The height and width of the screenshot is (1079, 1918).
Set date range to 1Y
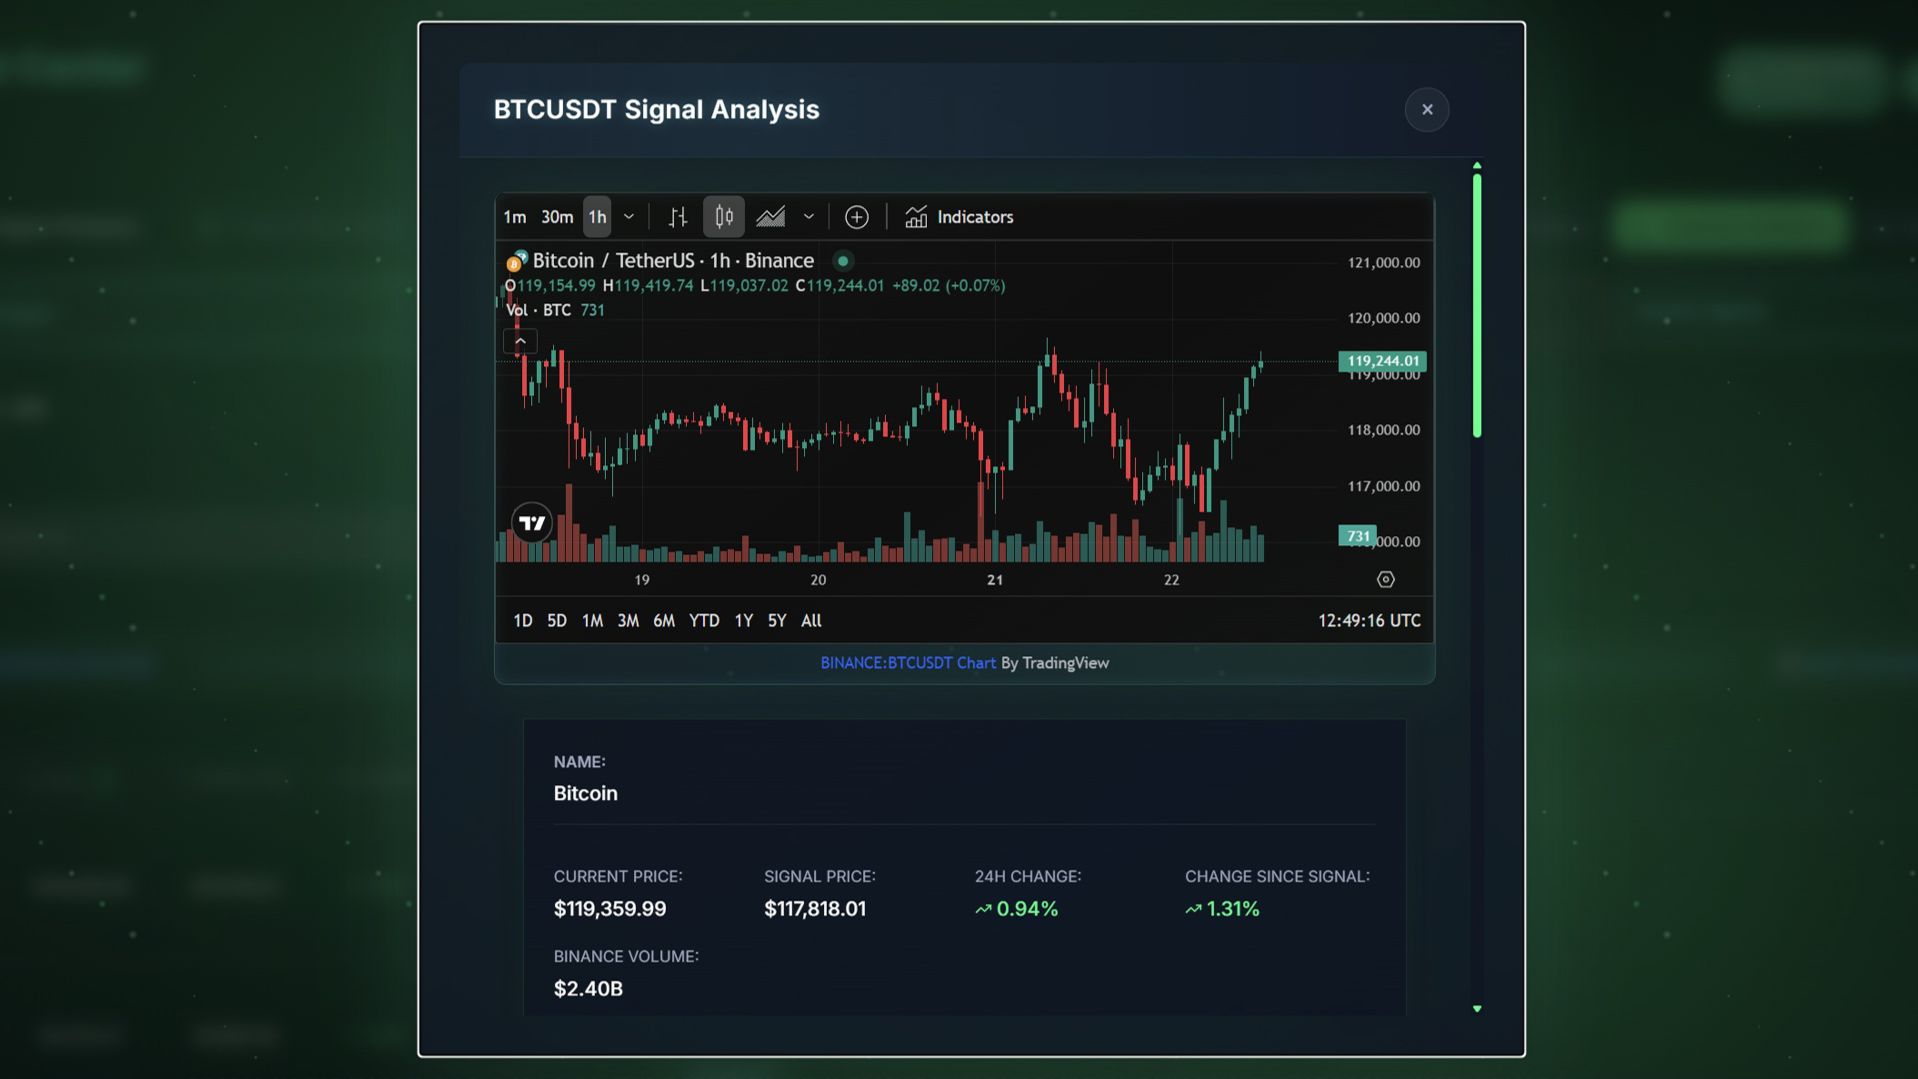coord(743,621)
